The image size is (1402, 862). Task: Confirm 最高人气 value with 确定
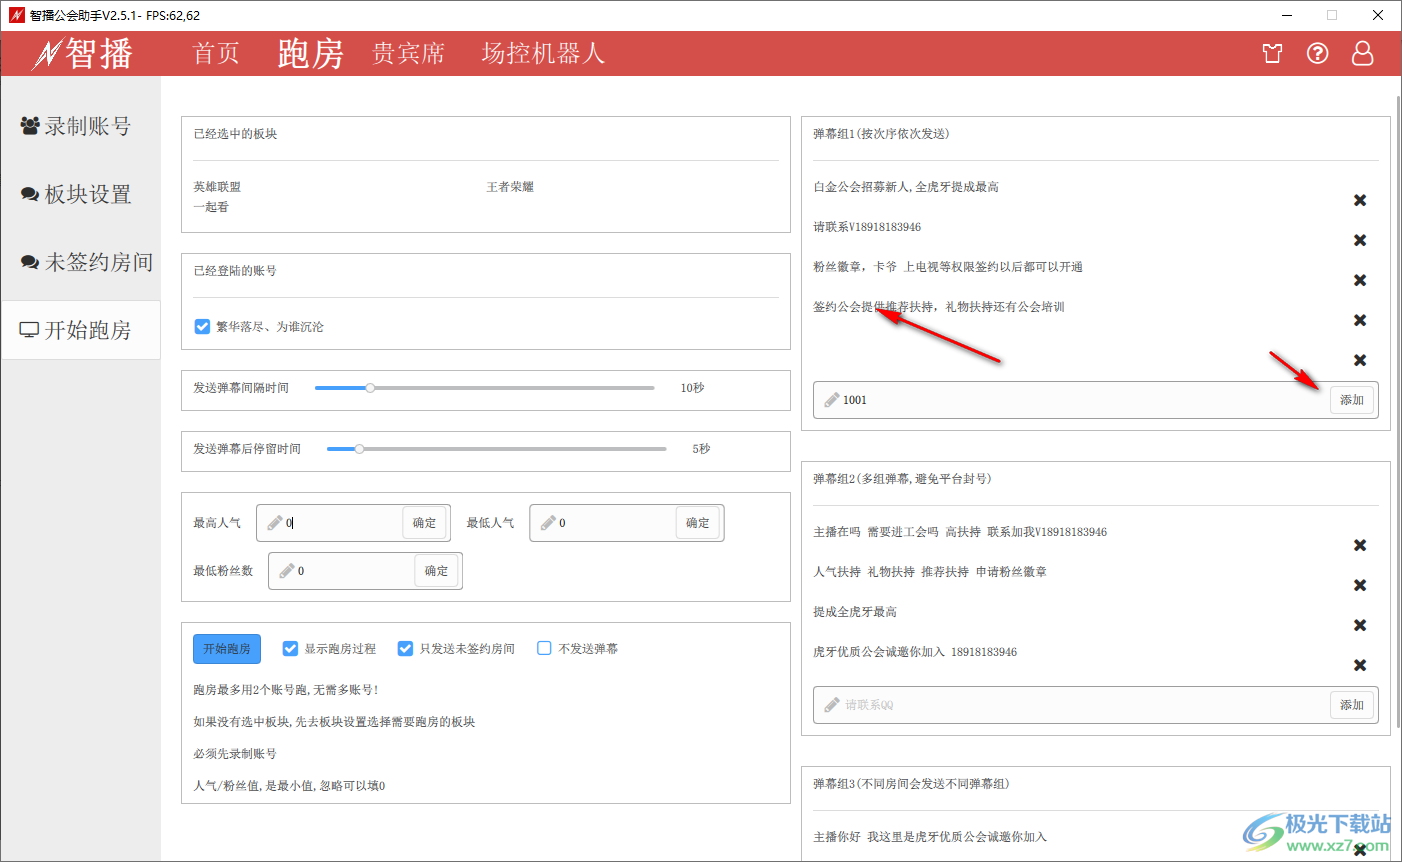pos(425,523)
